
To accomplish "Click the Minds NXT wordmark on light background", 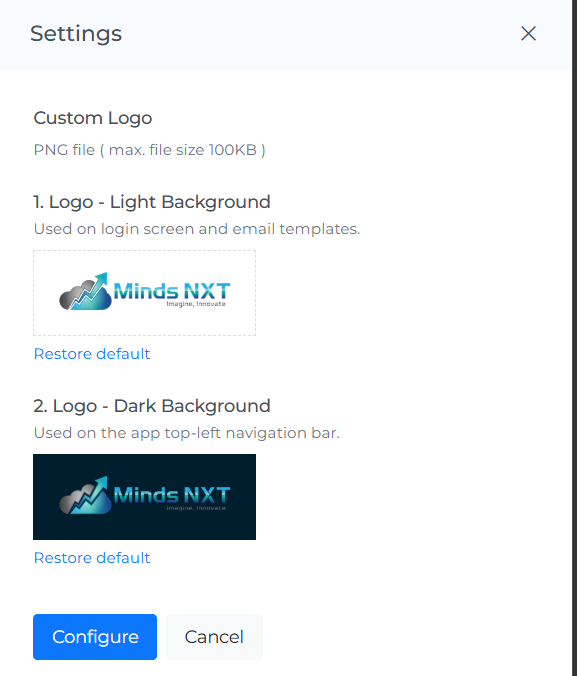I will pos(172,291).
